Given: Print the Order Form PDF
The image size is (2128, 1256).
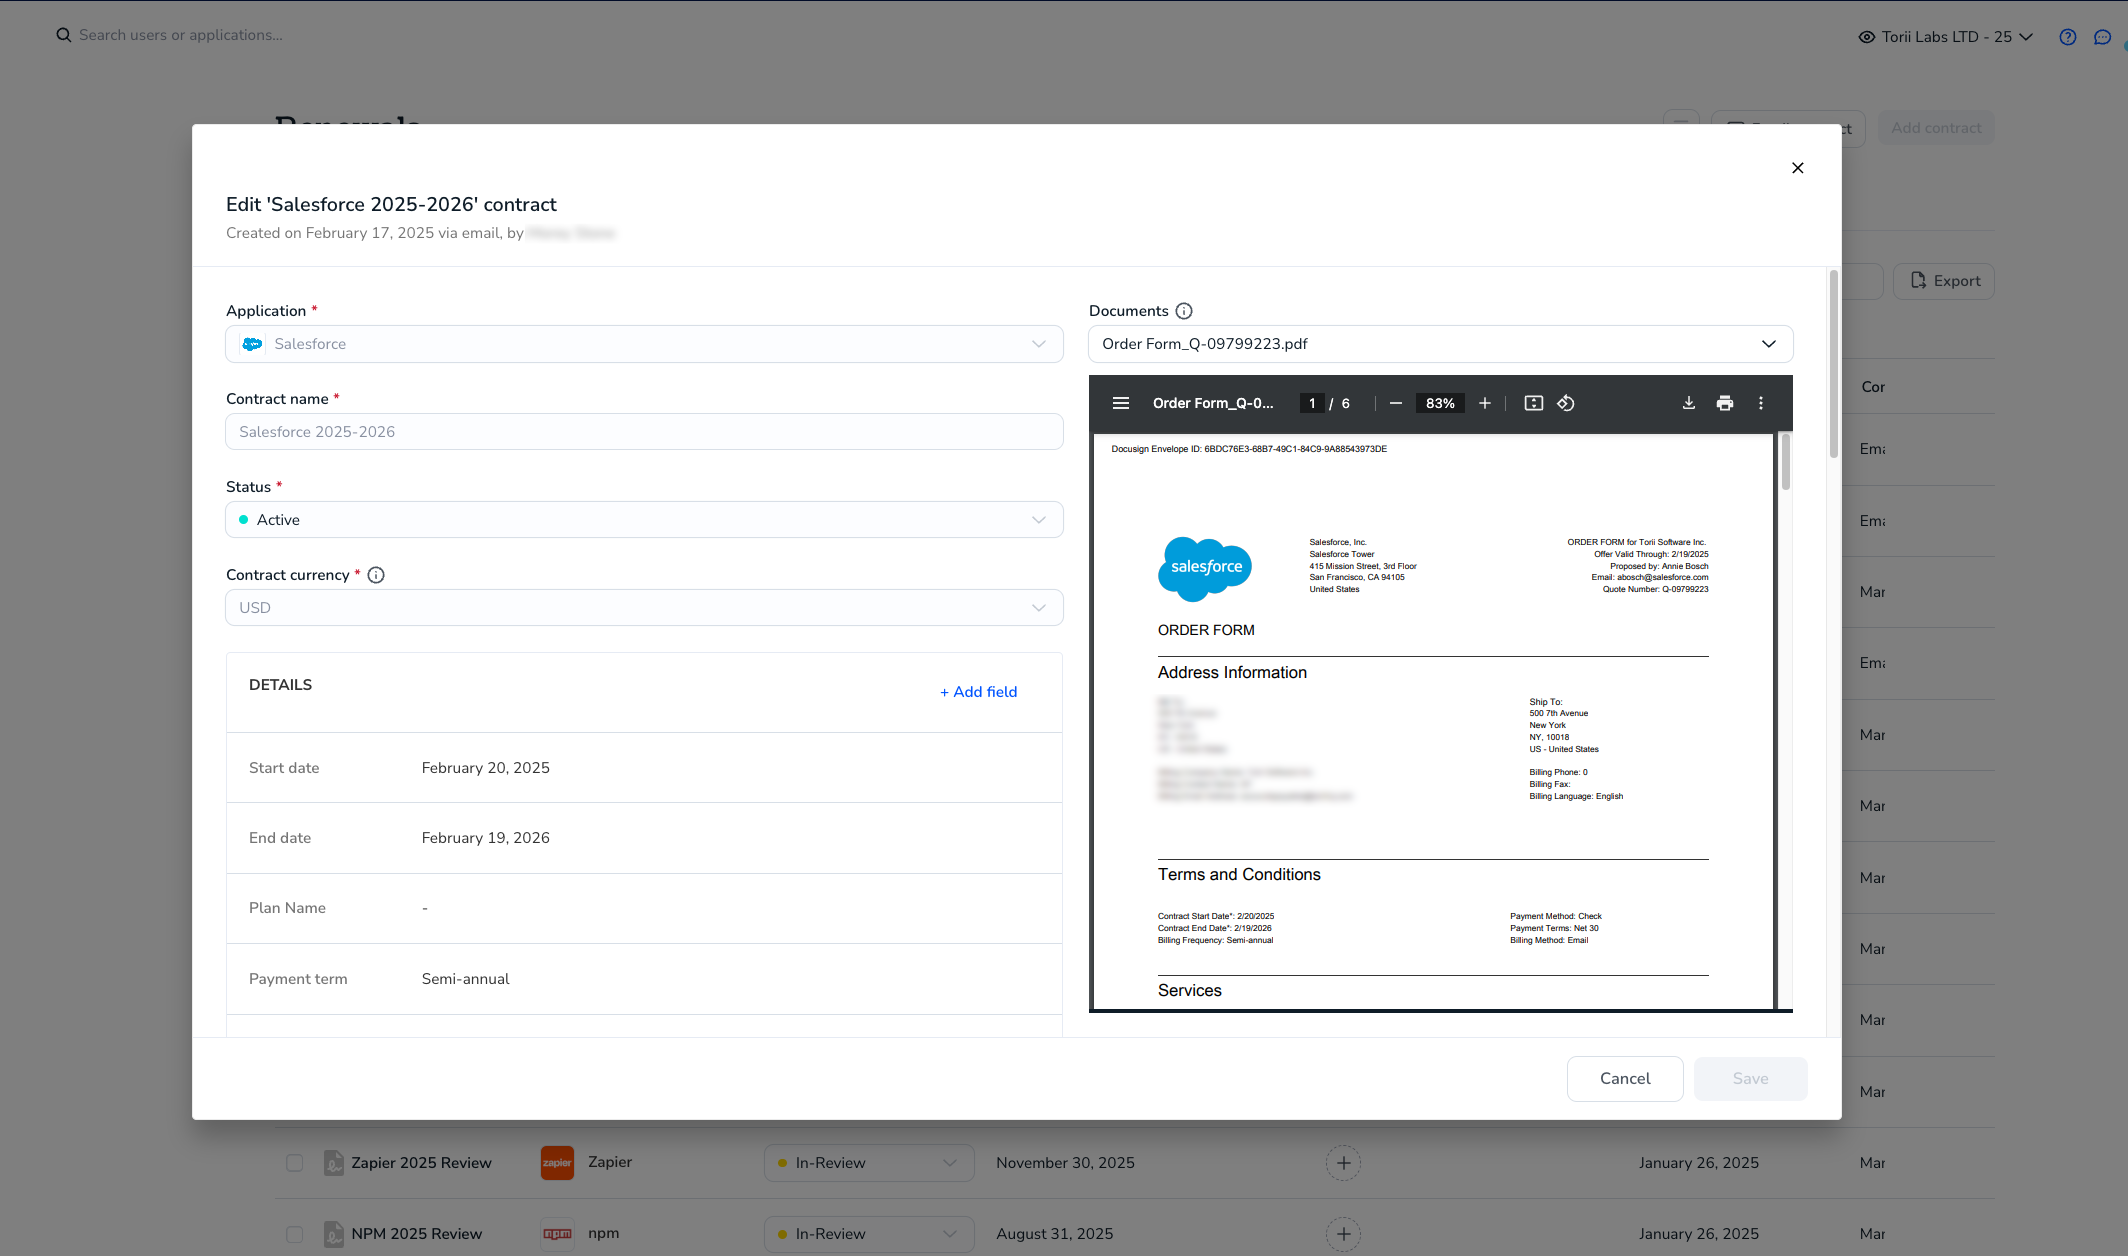Looking at the screenshot, I should (x=1725, y=403).
